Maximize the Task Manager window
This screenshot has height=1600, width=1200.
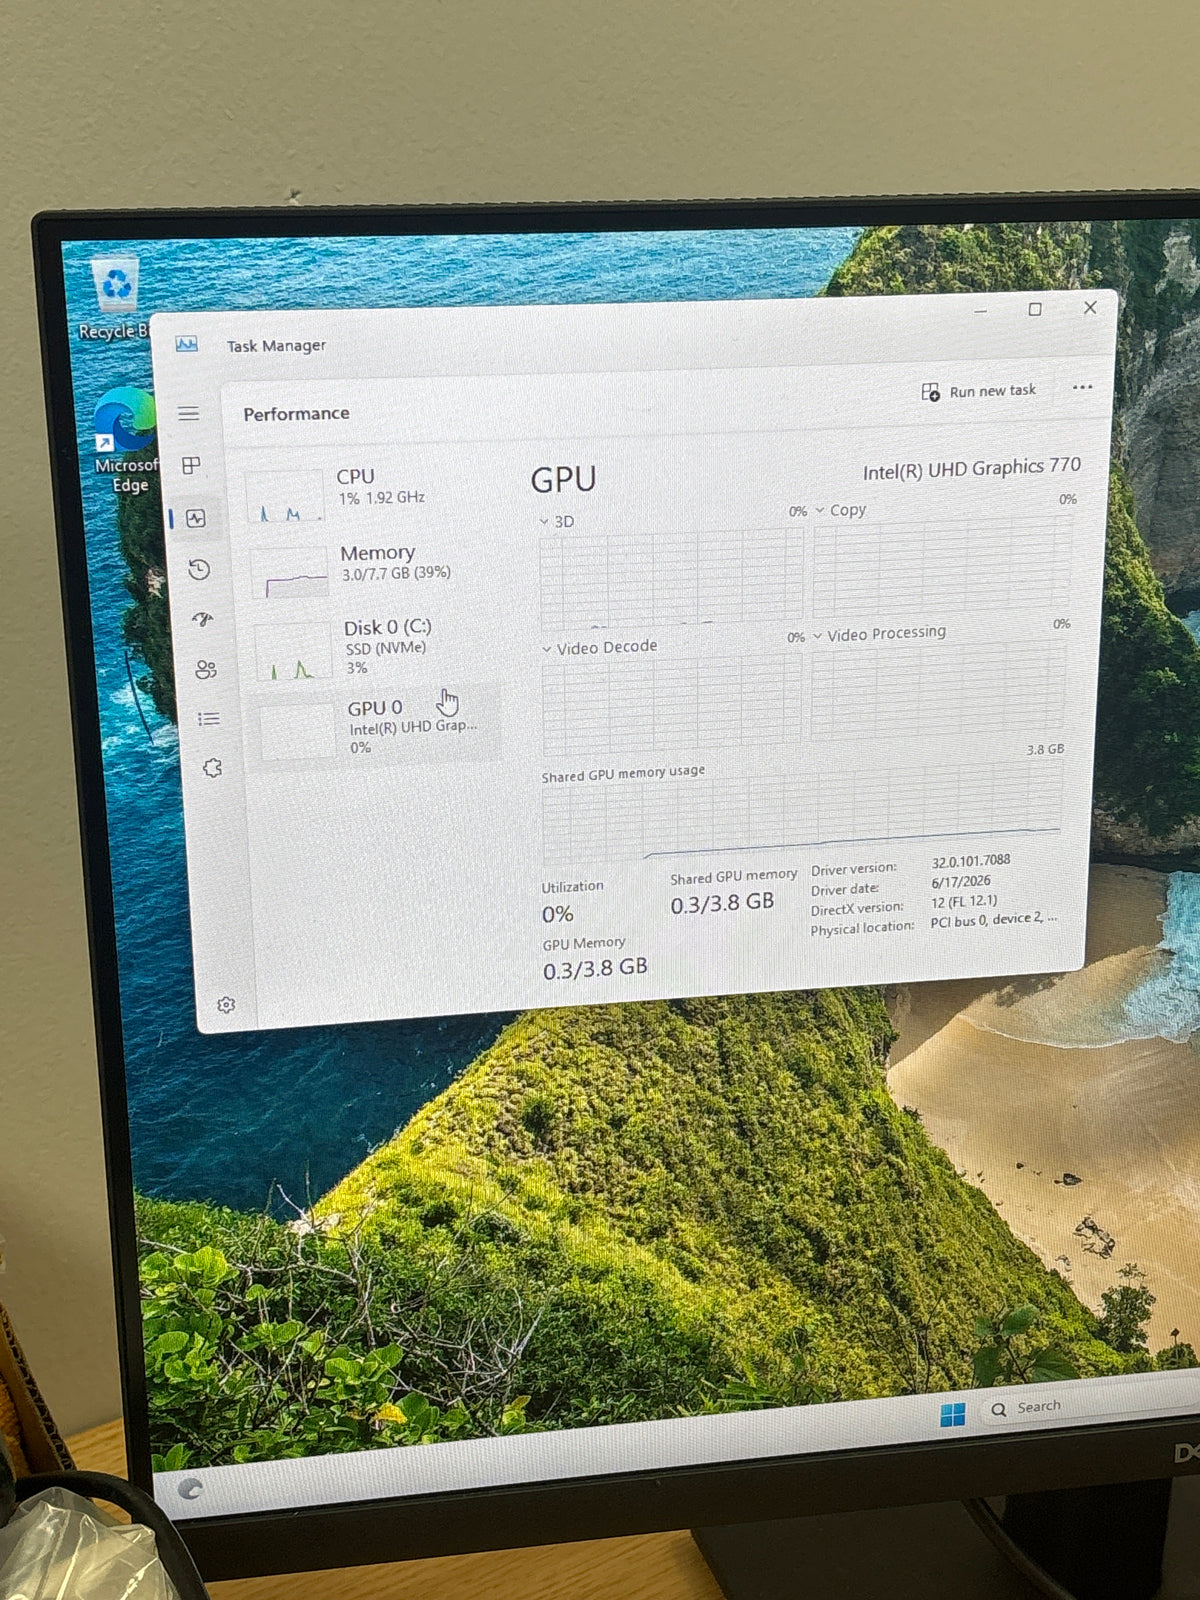click(1035, 309)
